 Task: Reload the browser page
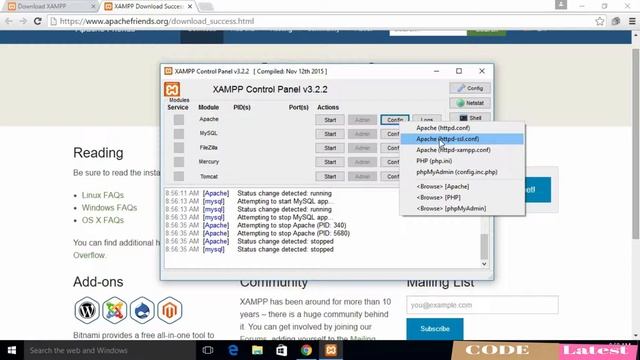click(38, 21)
